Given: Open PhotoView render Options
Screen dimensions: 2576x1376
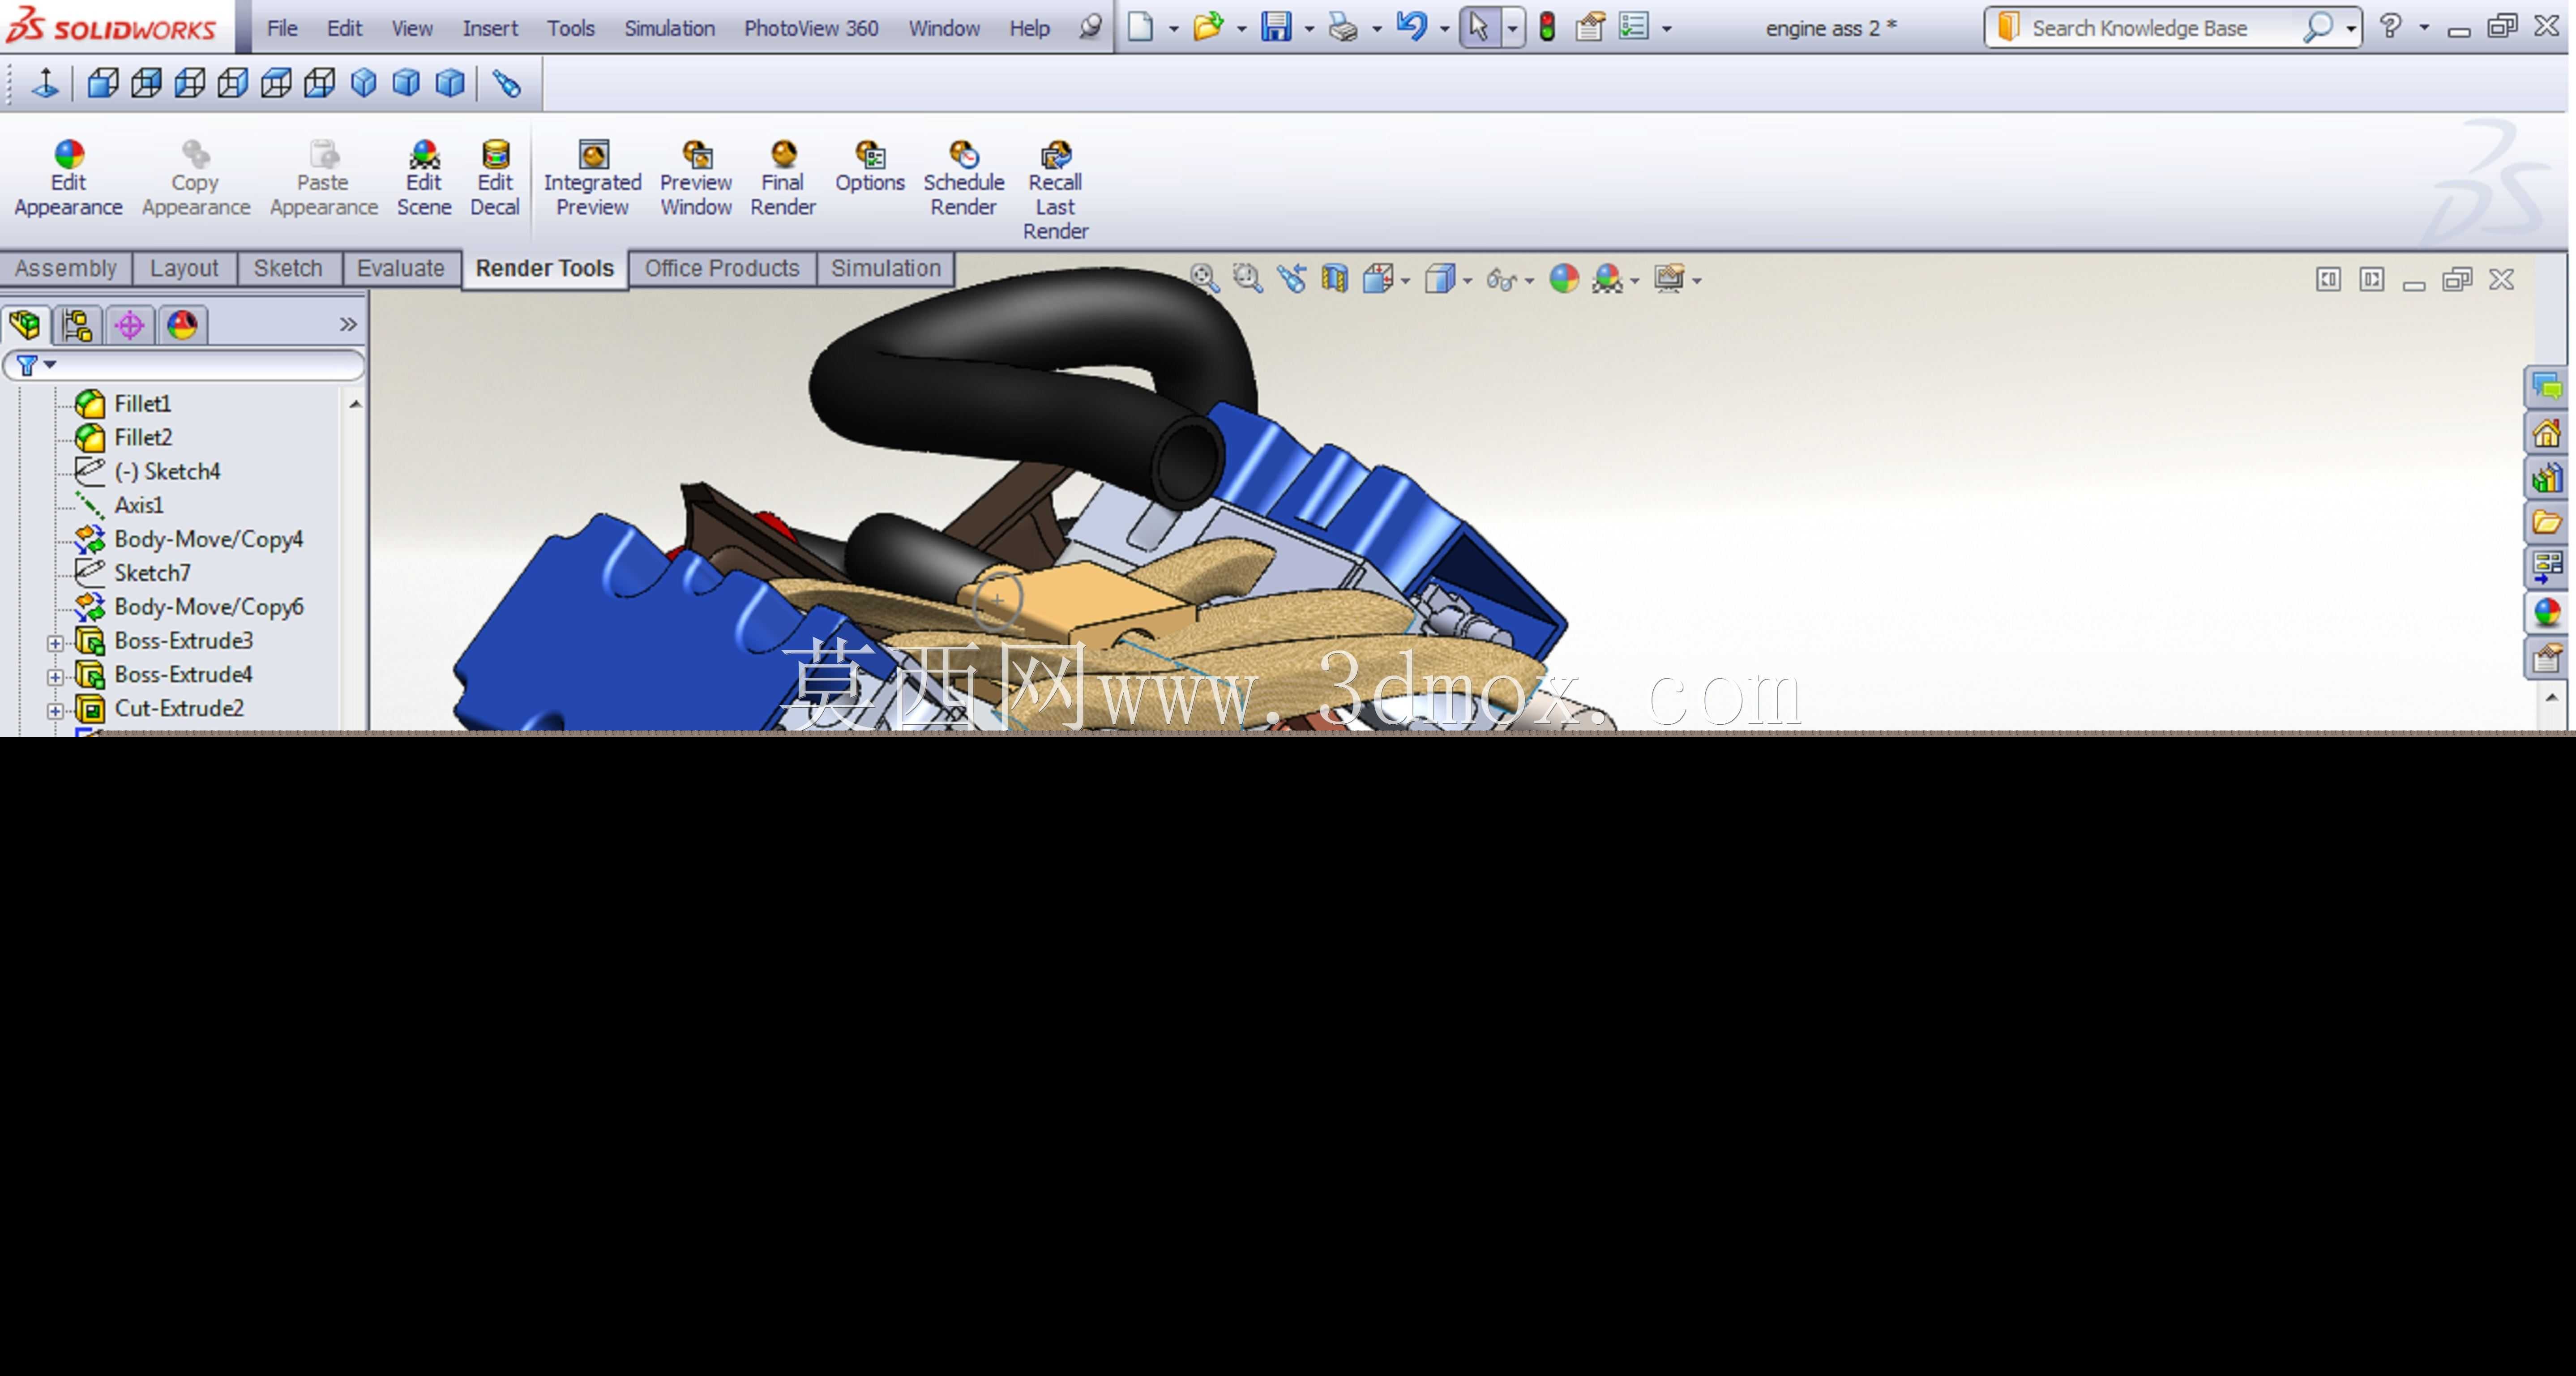Looking at the screenshot, I should [870, 168].
